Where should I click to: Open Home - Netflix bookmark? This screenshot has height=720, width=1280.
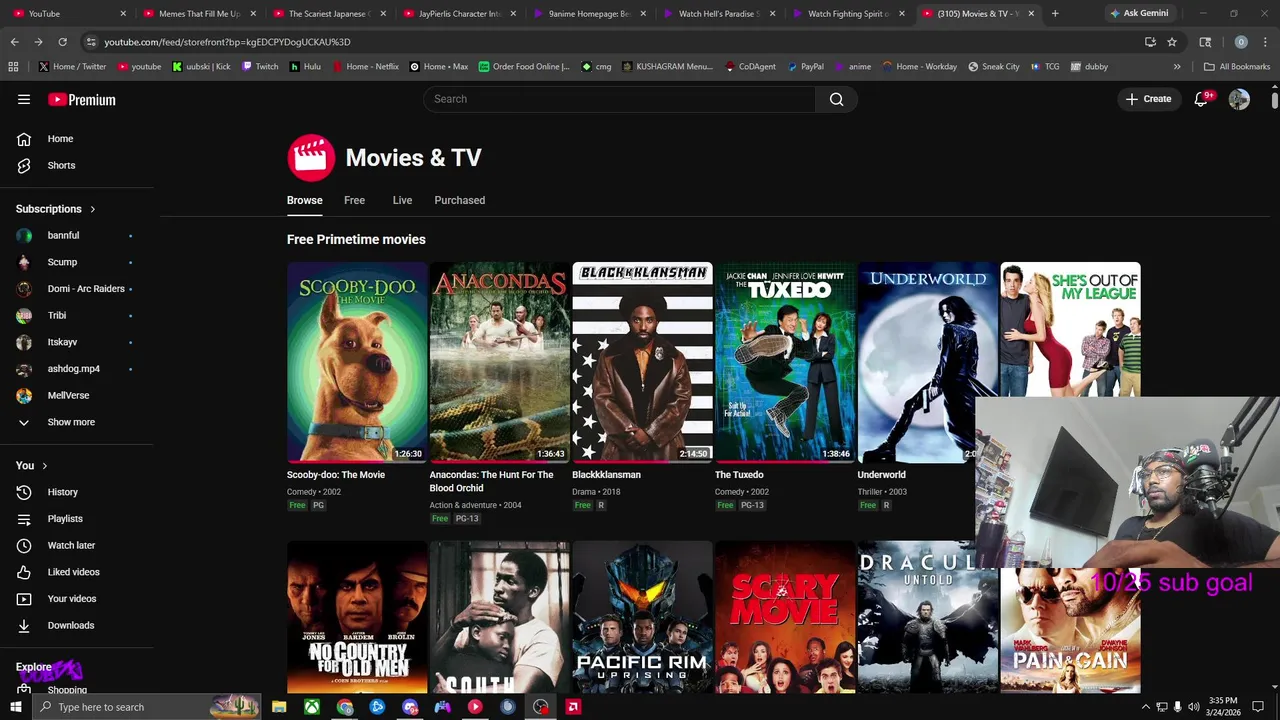pos(366,66)
